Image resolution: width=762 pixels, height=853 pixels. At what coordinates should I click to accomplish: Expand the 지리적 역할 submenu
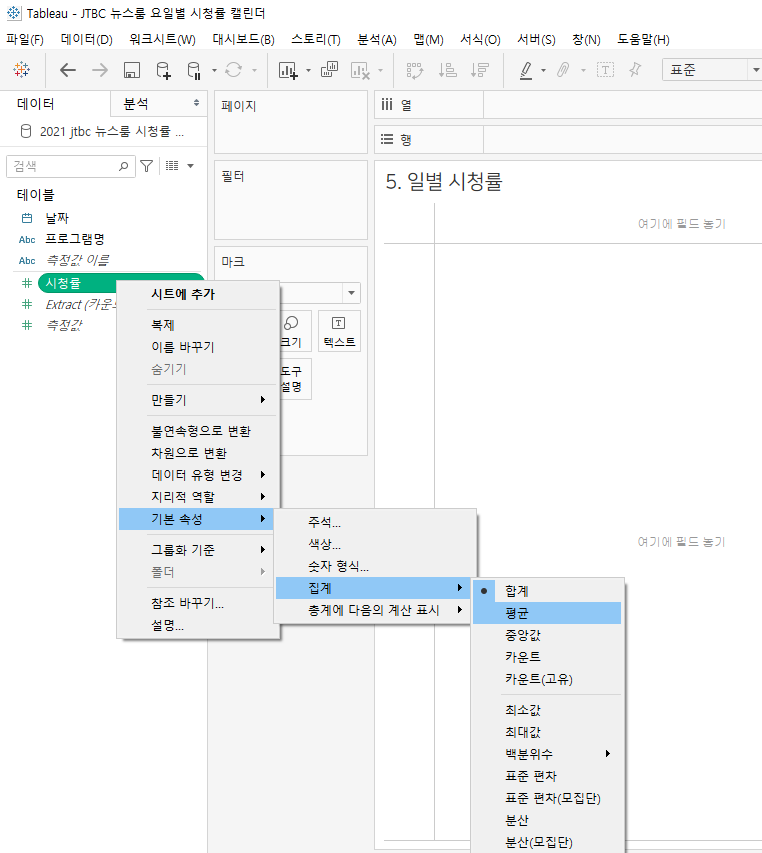point(198,497)
